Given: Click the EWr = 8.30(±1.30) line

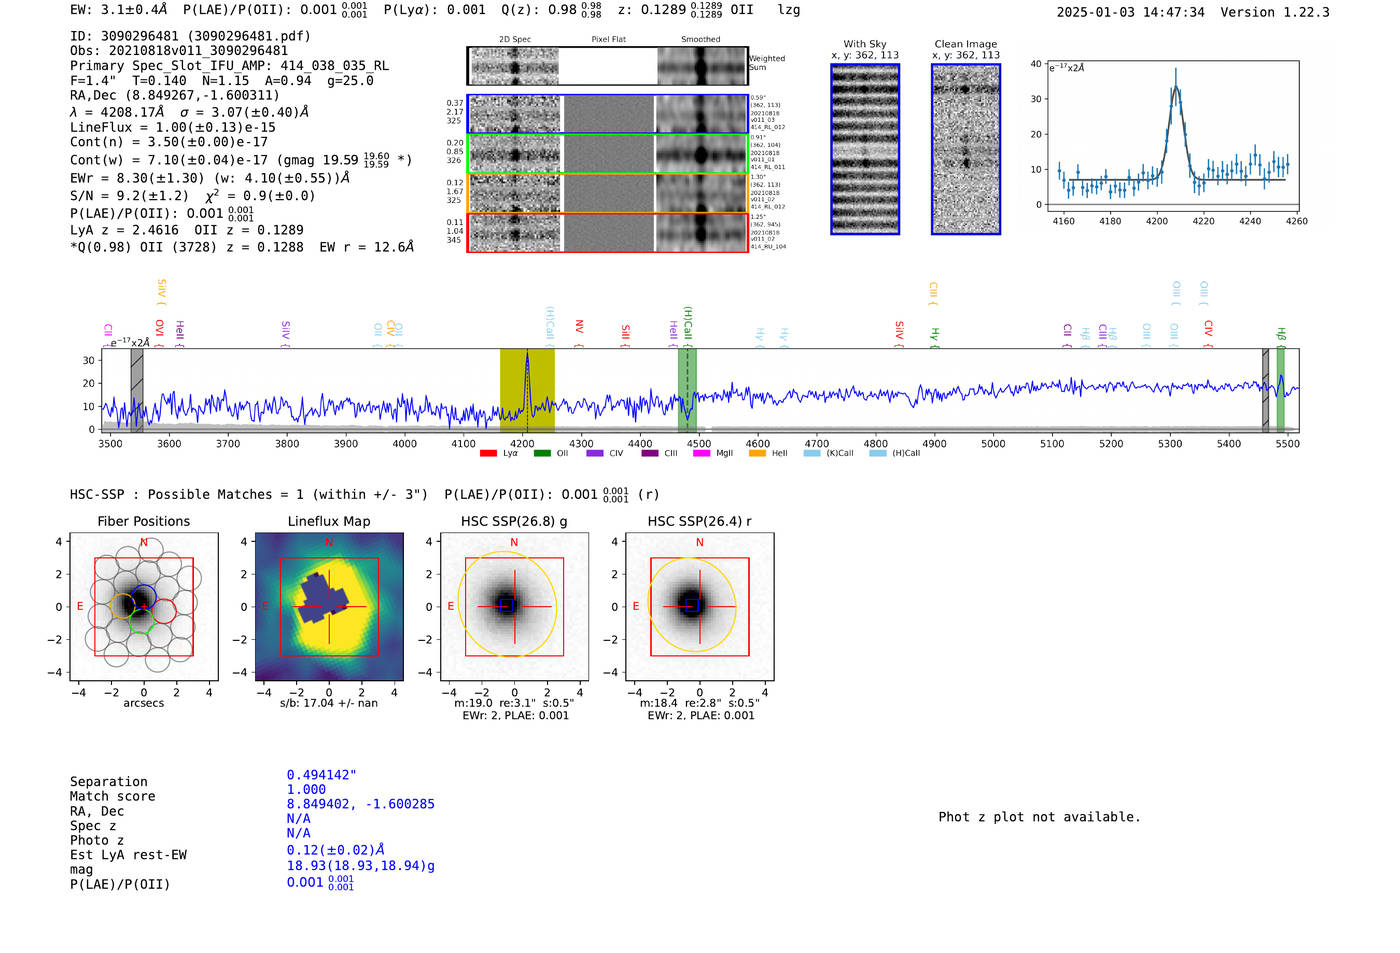Looking at the screenshot, I should (210, 178).
